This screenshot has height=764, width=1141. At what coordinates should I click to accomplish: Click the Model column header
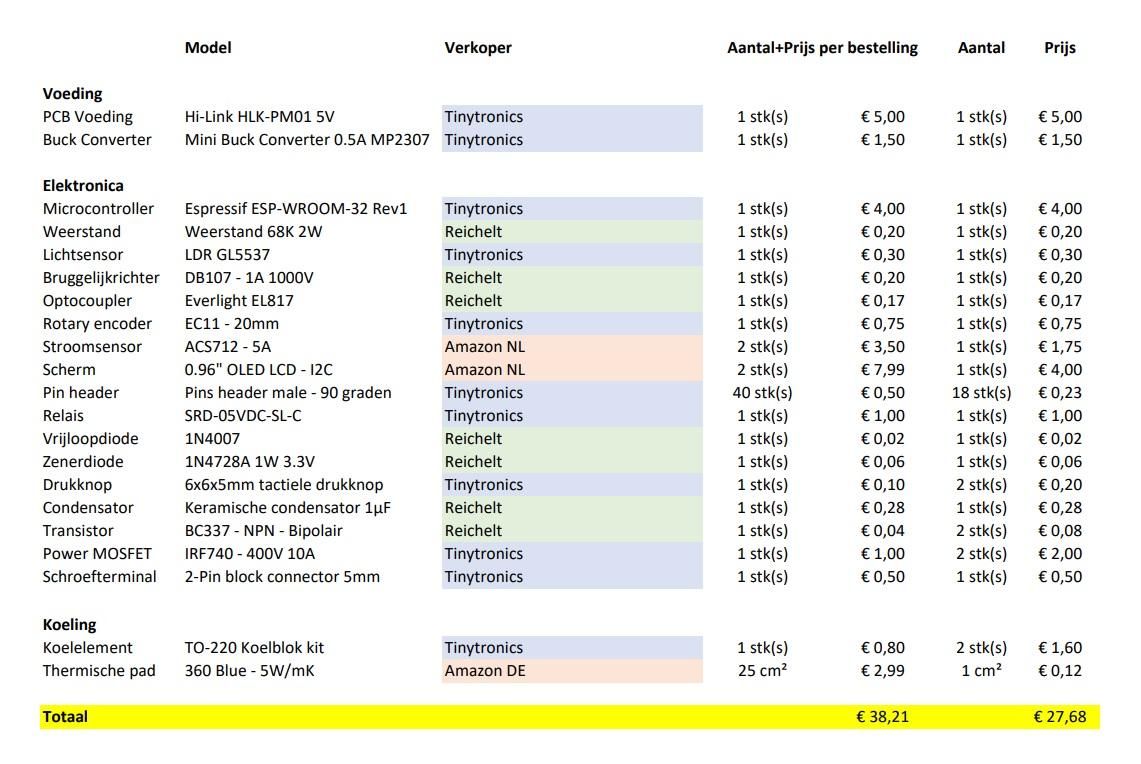click(x=207, y=48)
